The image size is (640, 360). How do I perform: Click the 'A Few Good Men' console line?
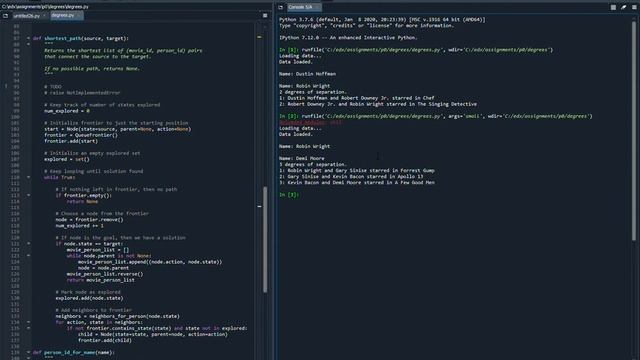[357, 182]
